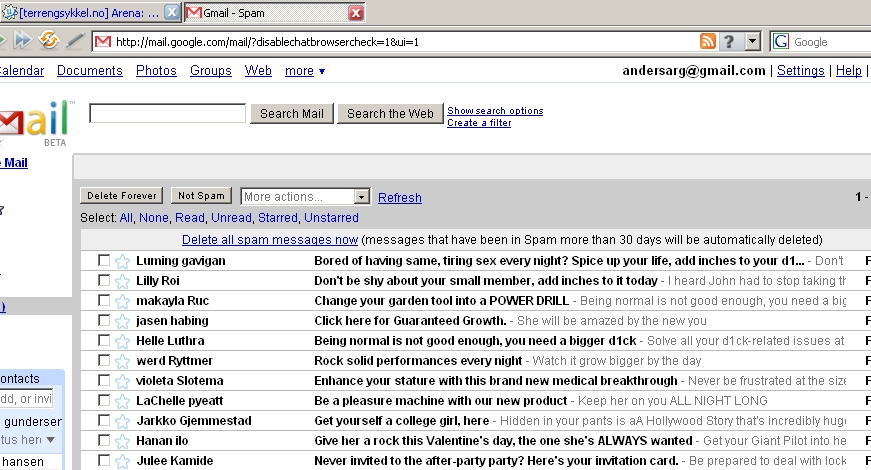
Task: Star the werd Ryttmer message
Action: (122, 361)
